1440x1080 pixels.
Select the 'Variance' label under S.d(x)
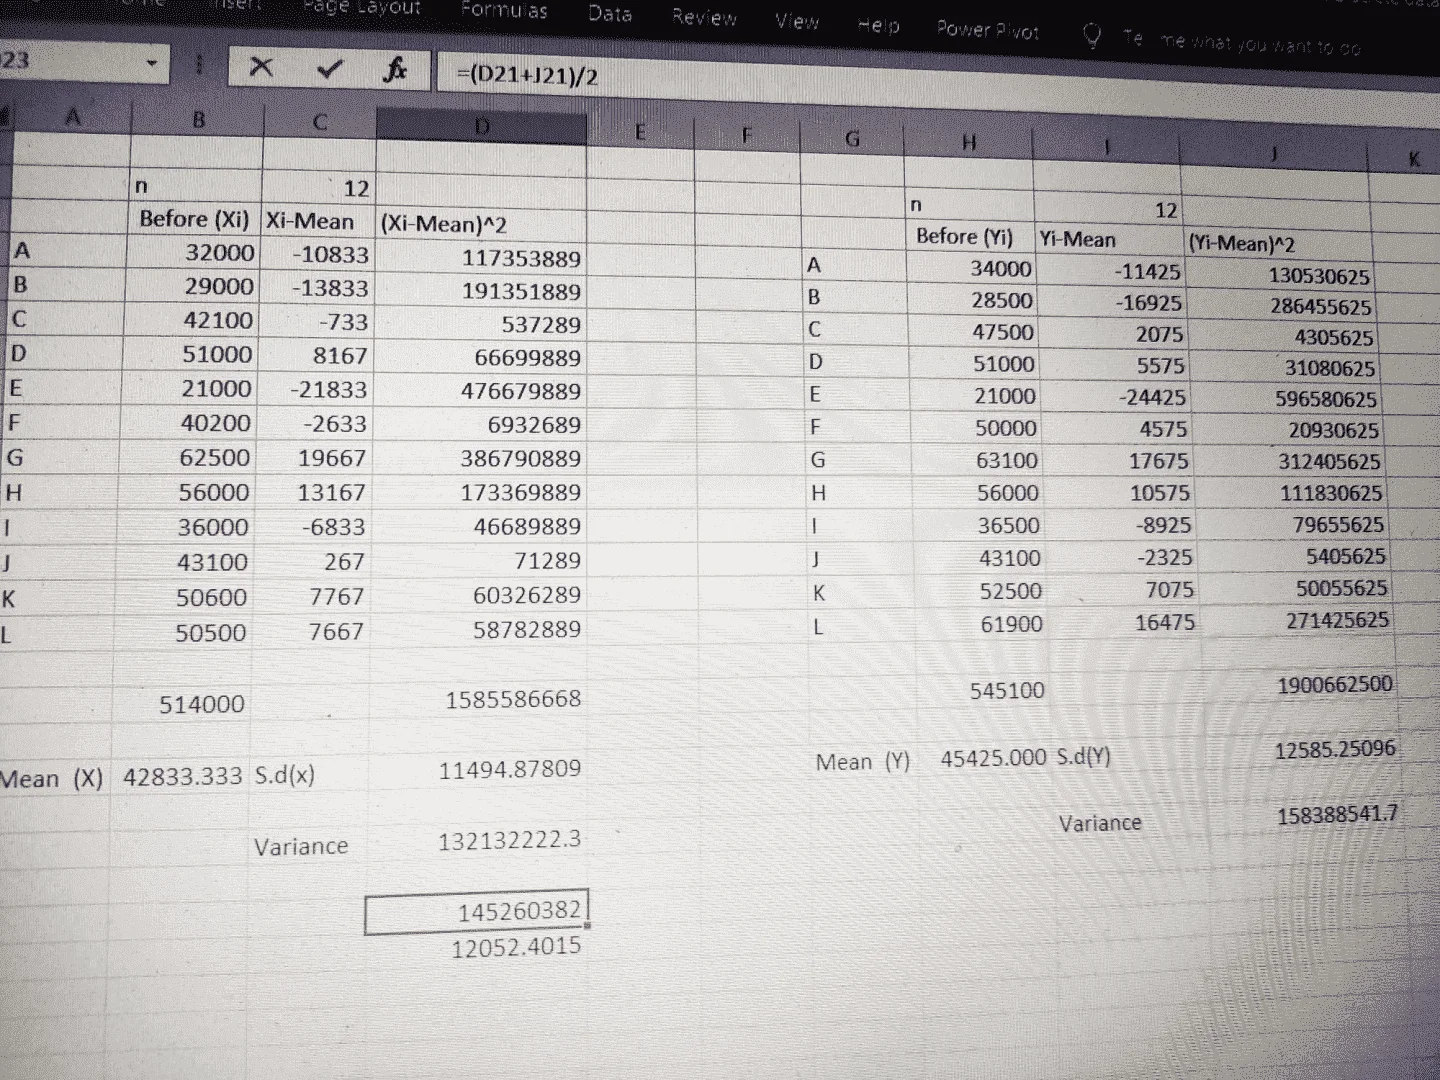[300, 847]
